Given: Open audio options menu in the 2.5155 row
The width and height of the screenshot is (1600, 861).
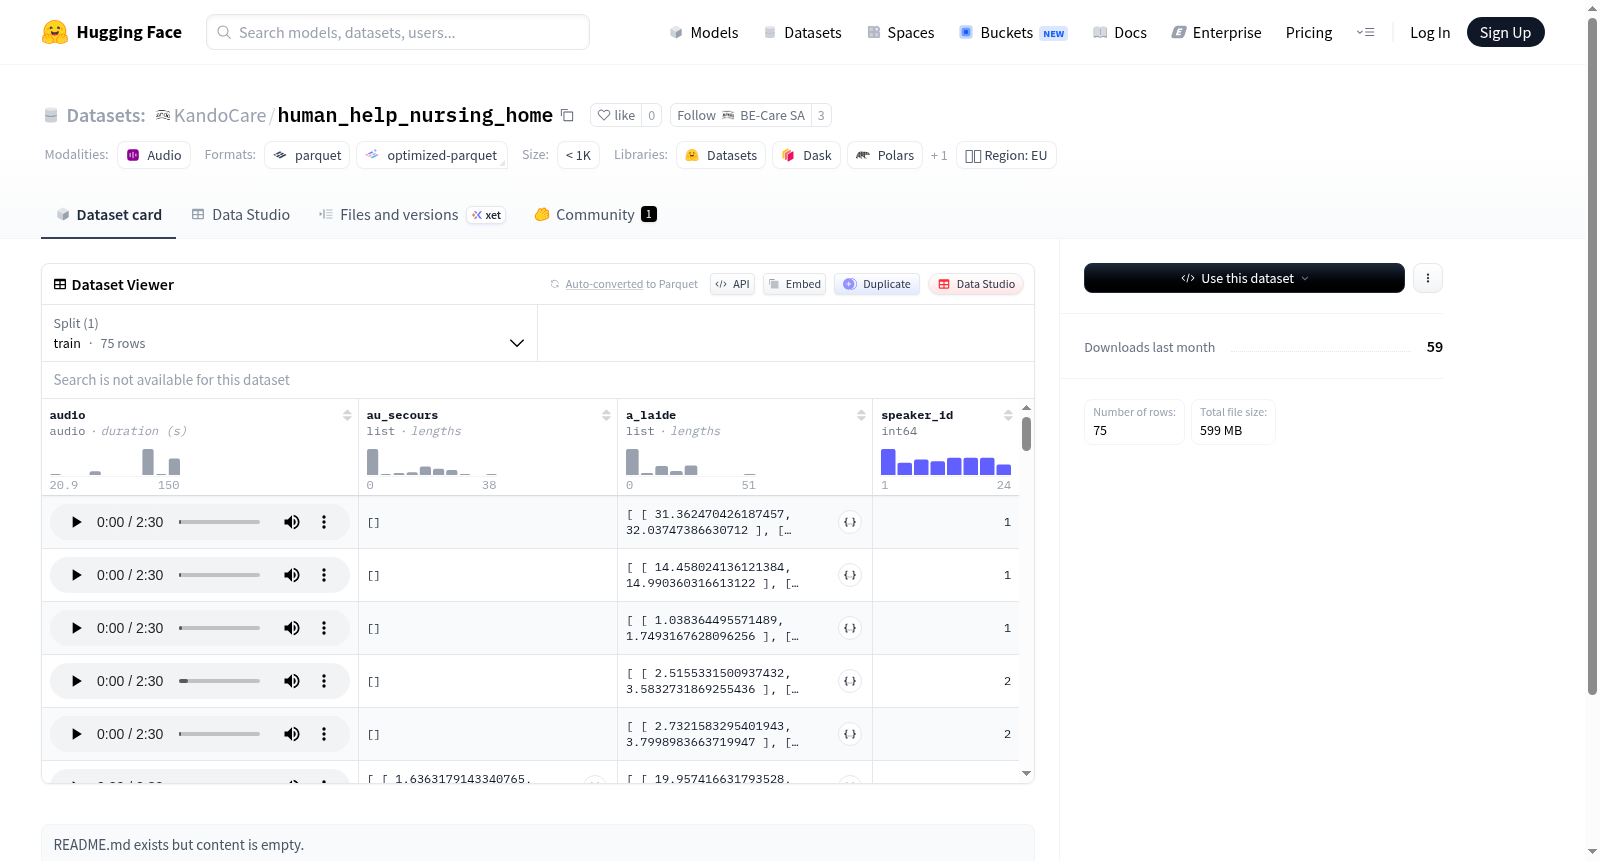Looking at the screenshot, I should point(324,681).
